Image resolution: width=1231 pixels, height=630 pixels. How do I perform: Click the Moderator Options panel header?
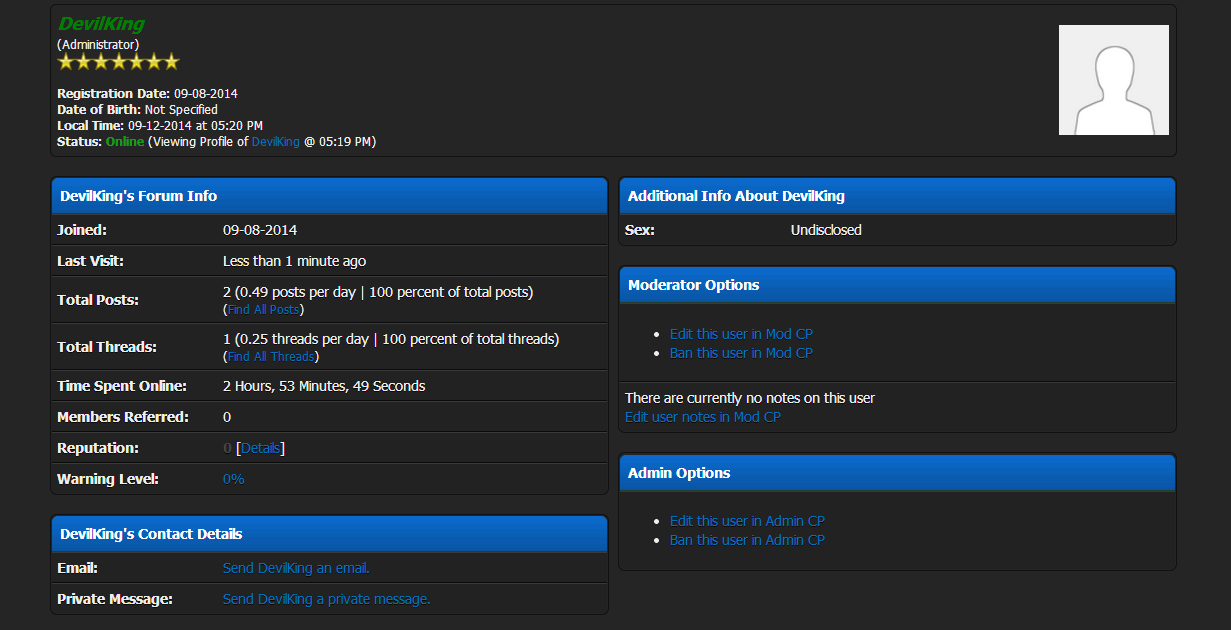[x=897, y=285]
